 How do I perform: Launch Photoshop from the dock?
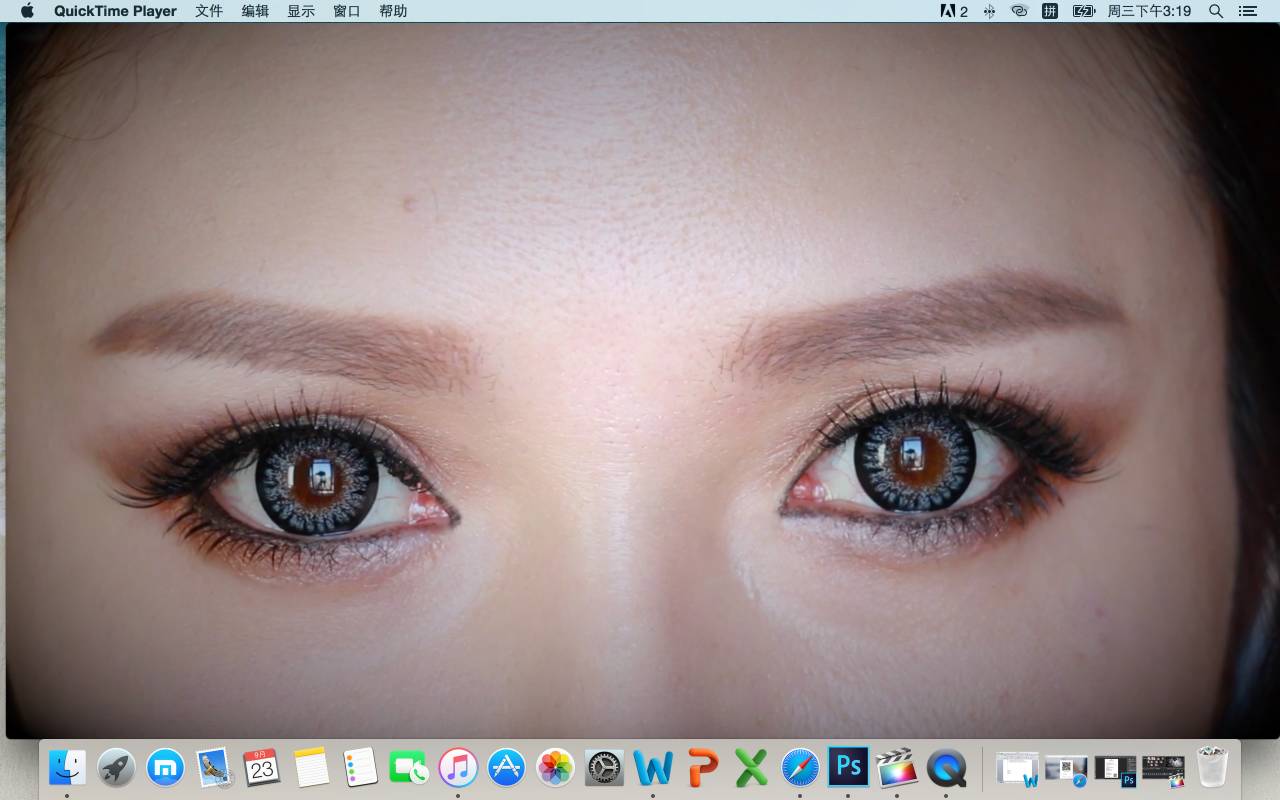pos(848,767)
